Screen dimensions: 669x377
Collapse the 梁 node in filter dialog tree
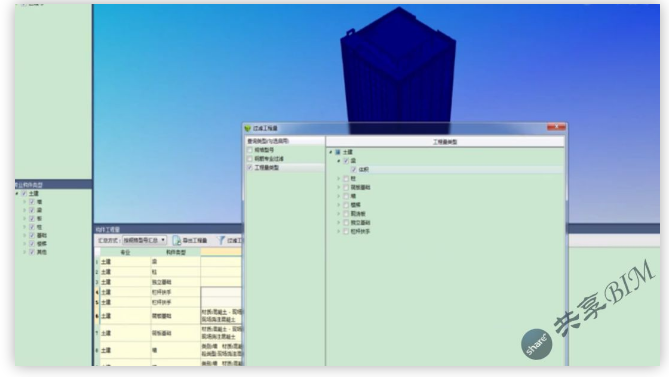pyautogui.click(x=339, y=161)
